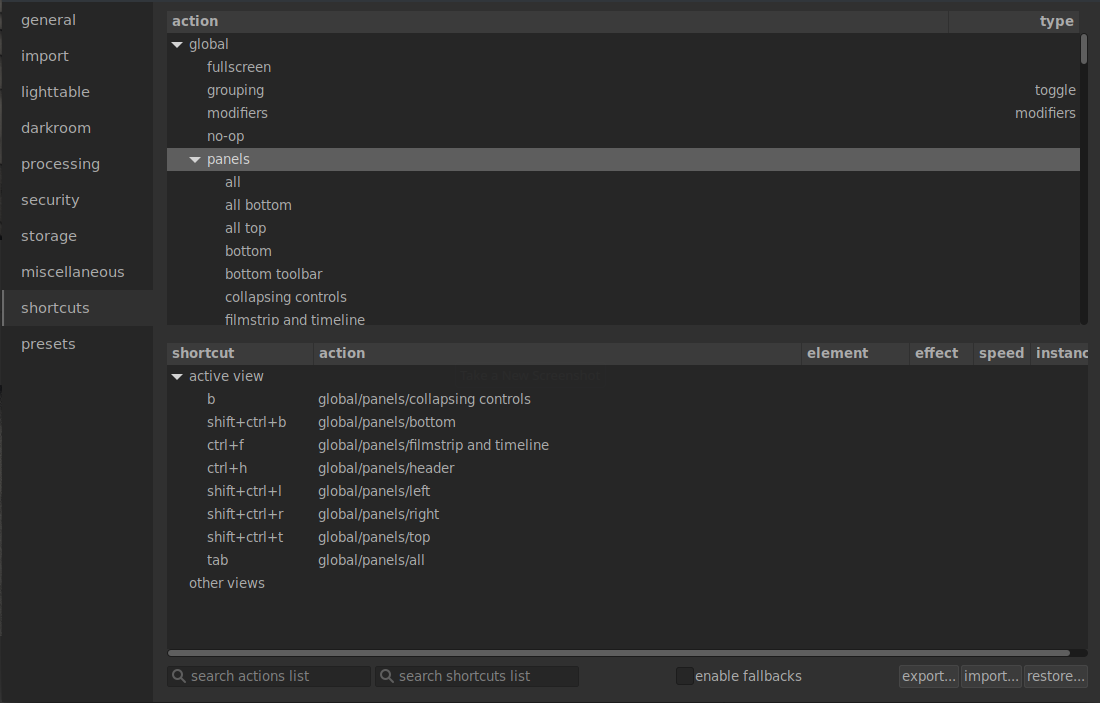The height and width of the screenshot is (703, 1100).
Task: Open the lighttable preferences tab
Action: [56, 92]
